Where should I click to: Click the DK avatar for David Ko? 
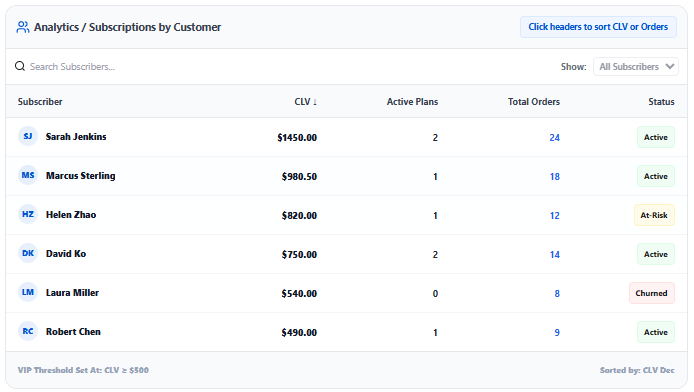coord(28,253)
